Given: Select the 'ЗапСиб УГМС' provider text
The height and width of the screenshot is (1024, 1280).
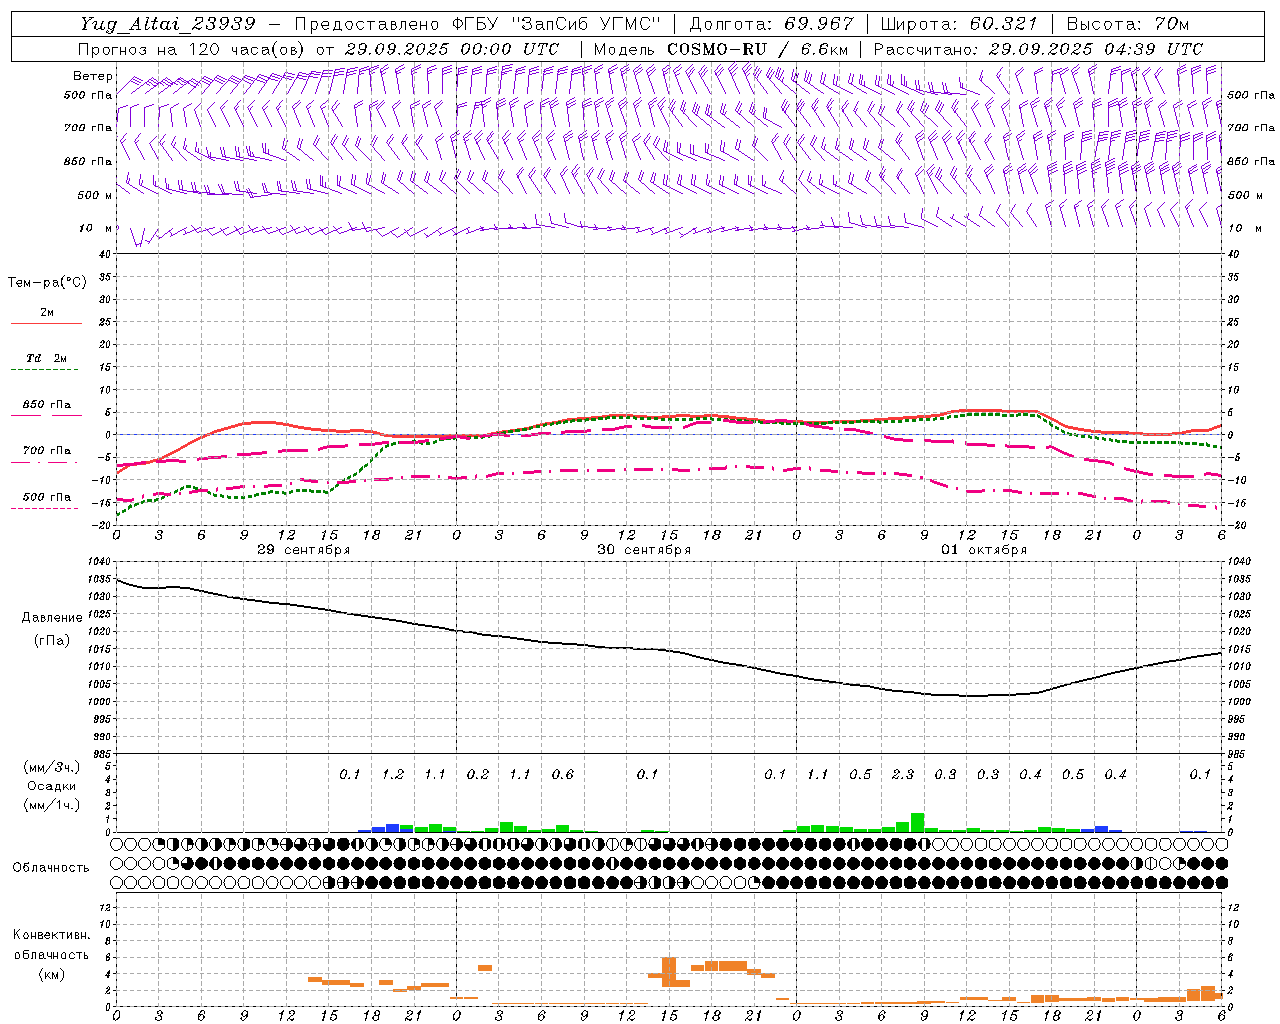Looking at the screenshot, I should [587, 24].
